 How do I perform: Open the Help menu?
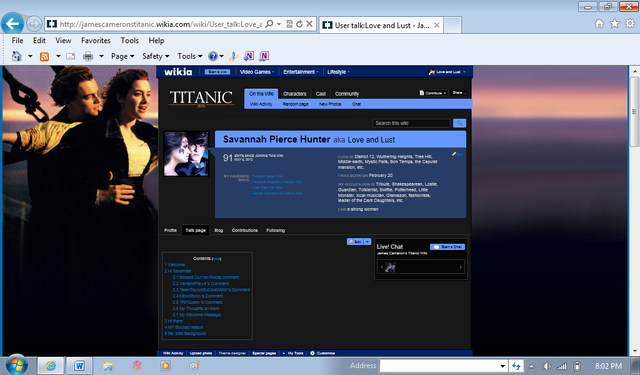pos(156,40)
